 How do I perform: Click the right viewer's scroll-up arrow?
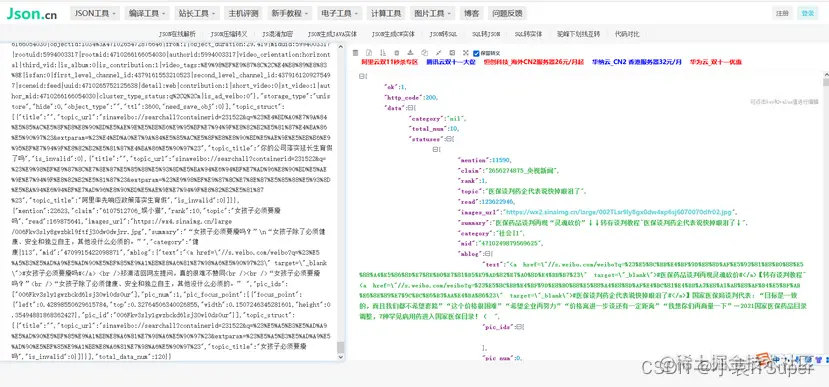click(x=825, y=75)
